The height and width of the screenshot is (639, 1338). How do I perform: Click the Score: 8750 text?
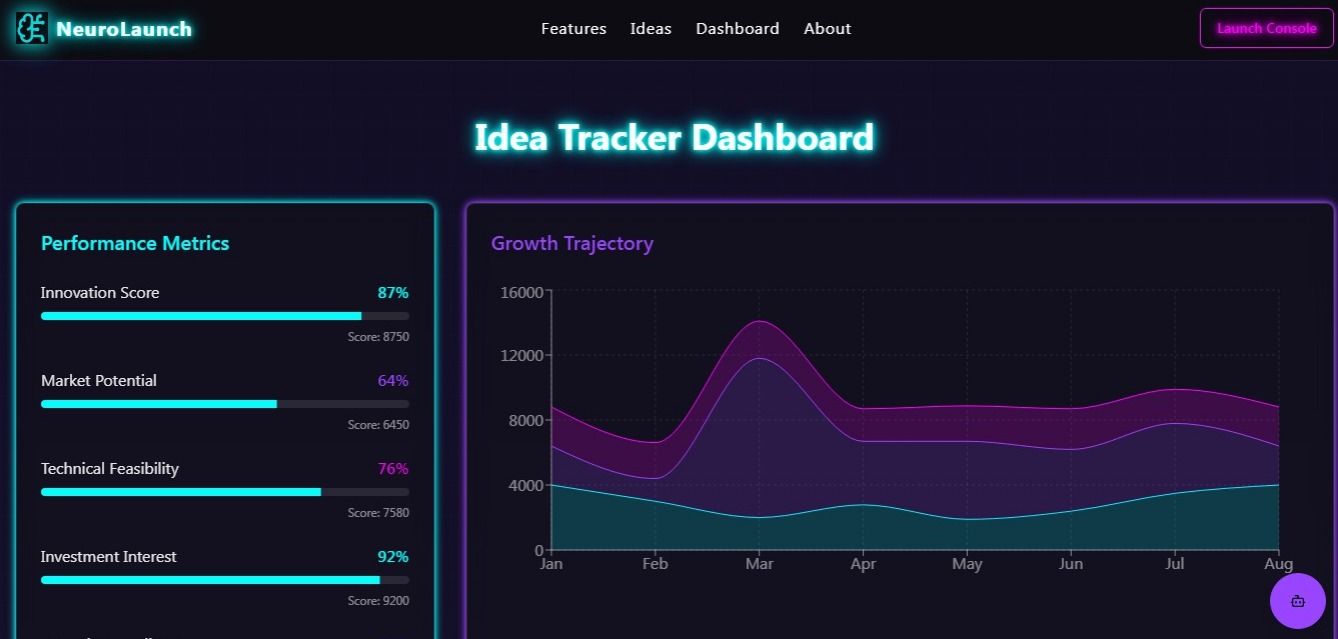pos(378,337)
